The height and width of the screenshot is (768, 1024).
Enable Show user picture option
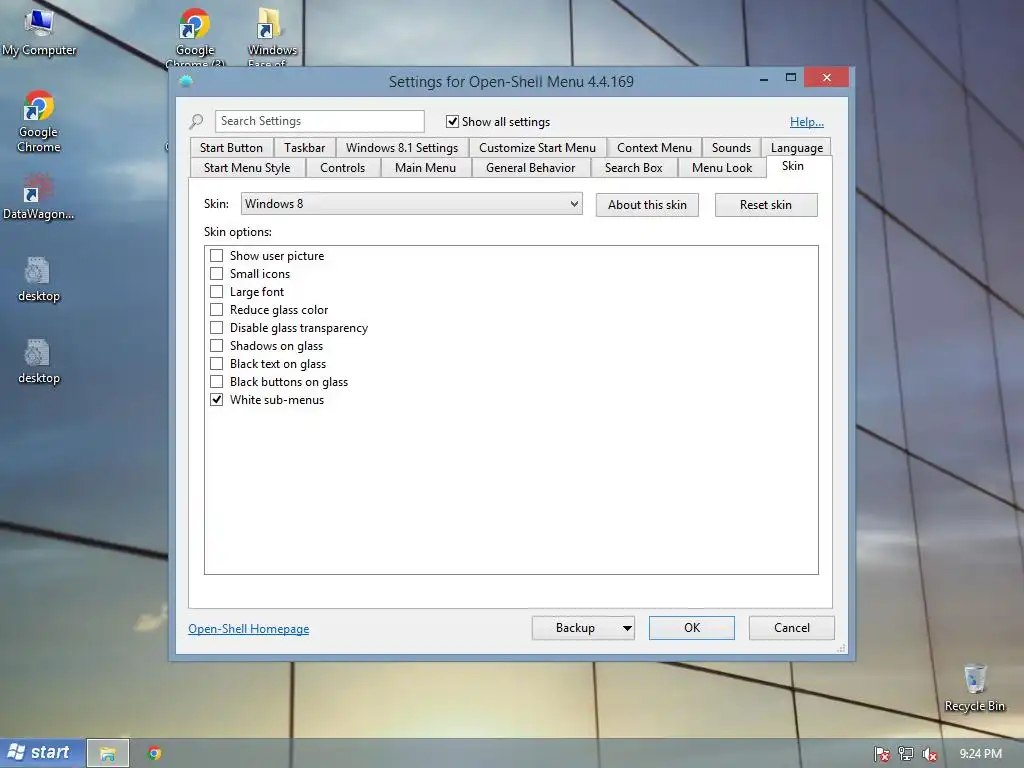point(216,255)
